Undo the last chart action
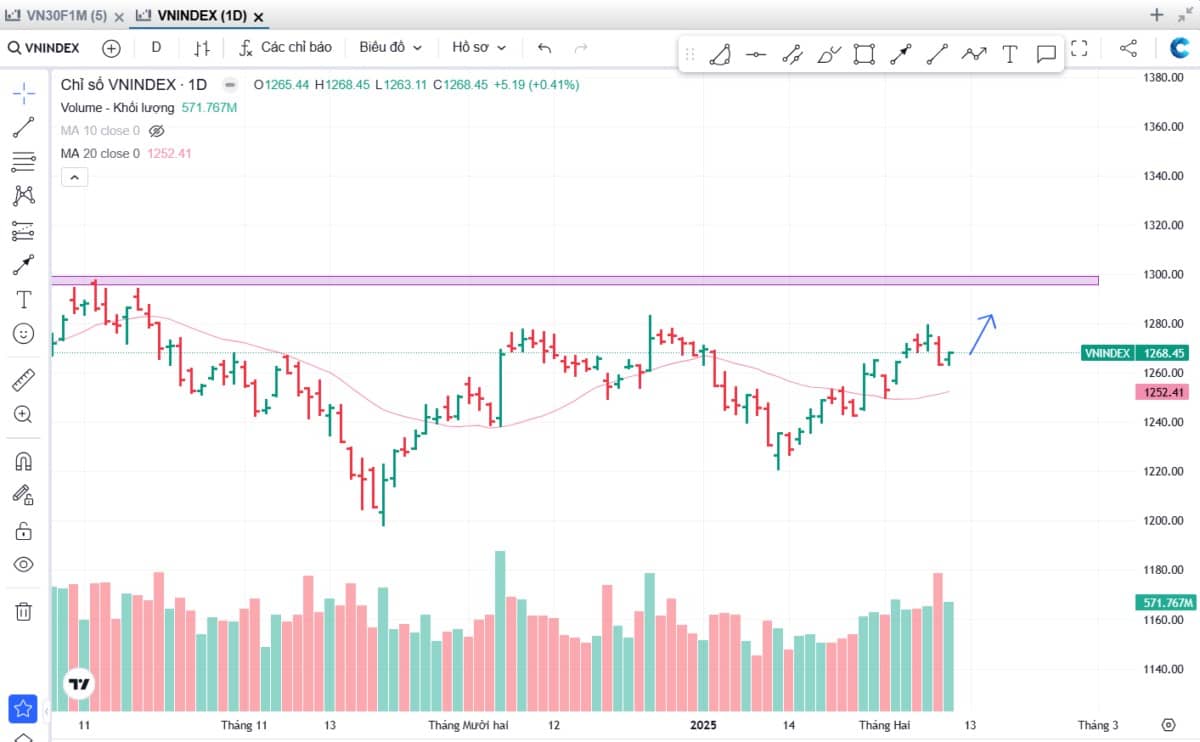The image size is (1200, 742). click(x=544, y=48)
